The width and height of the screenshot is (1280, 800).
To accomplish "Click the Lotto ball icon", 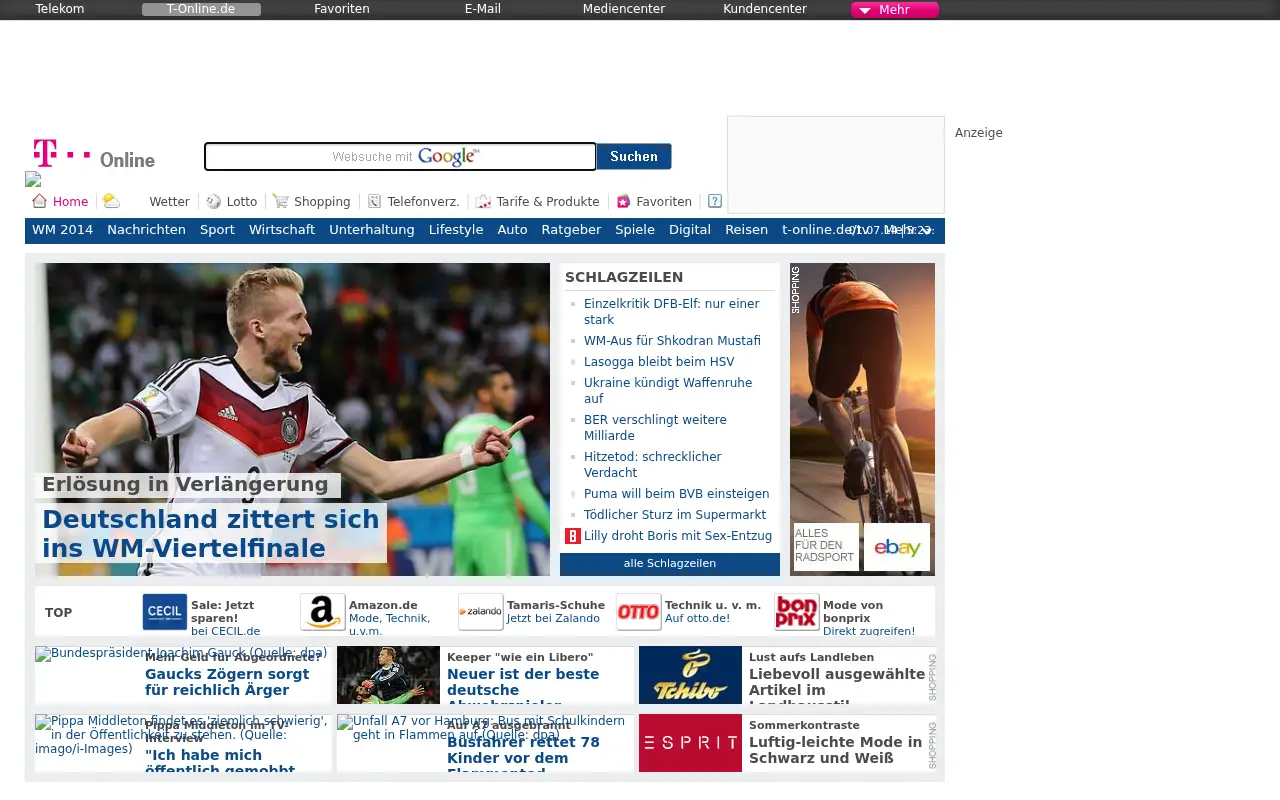I will click(x=214, y=201).
